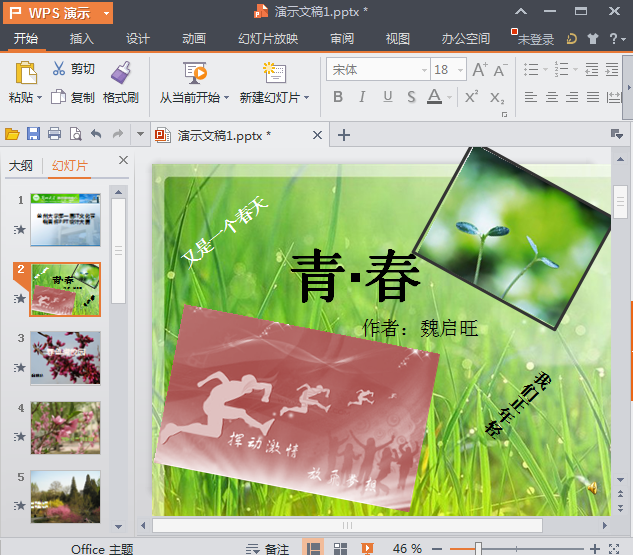Increase list indent level

(612, 69)
